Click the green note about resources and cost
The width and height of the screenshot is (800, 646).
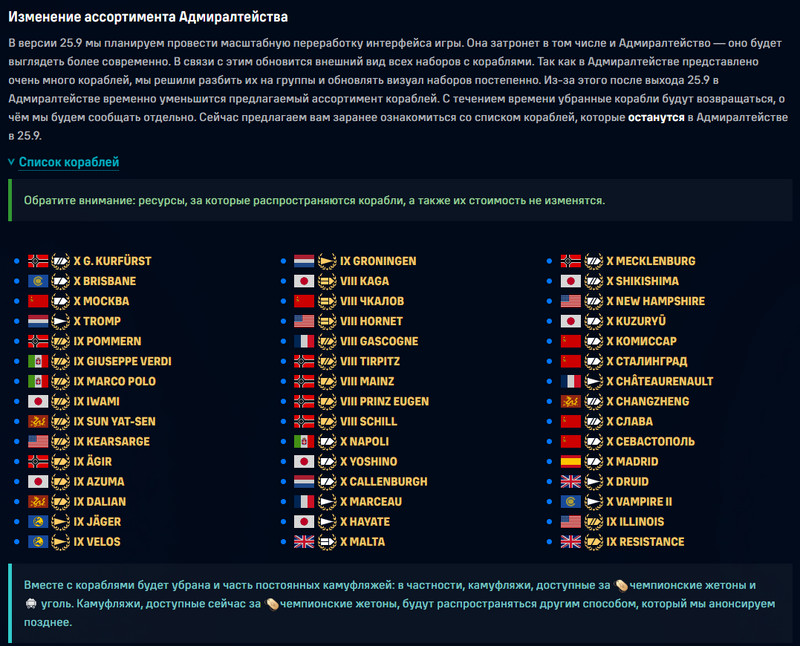315,200
